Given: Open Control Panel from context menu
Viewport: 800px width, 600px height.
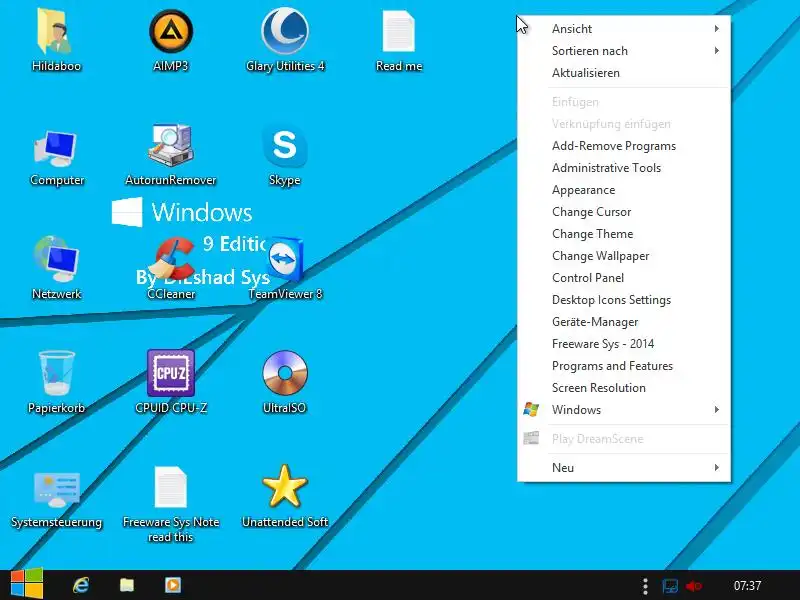Looking at the screenshot, I should pos(623,278).
